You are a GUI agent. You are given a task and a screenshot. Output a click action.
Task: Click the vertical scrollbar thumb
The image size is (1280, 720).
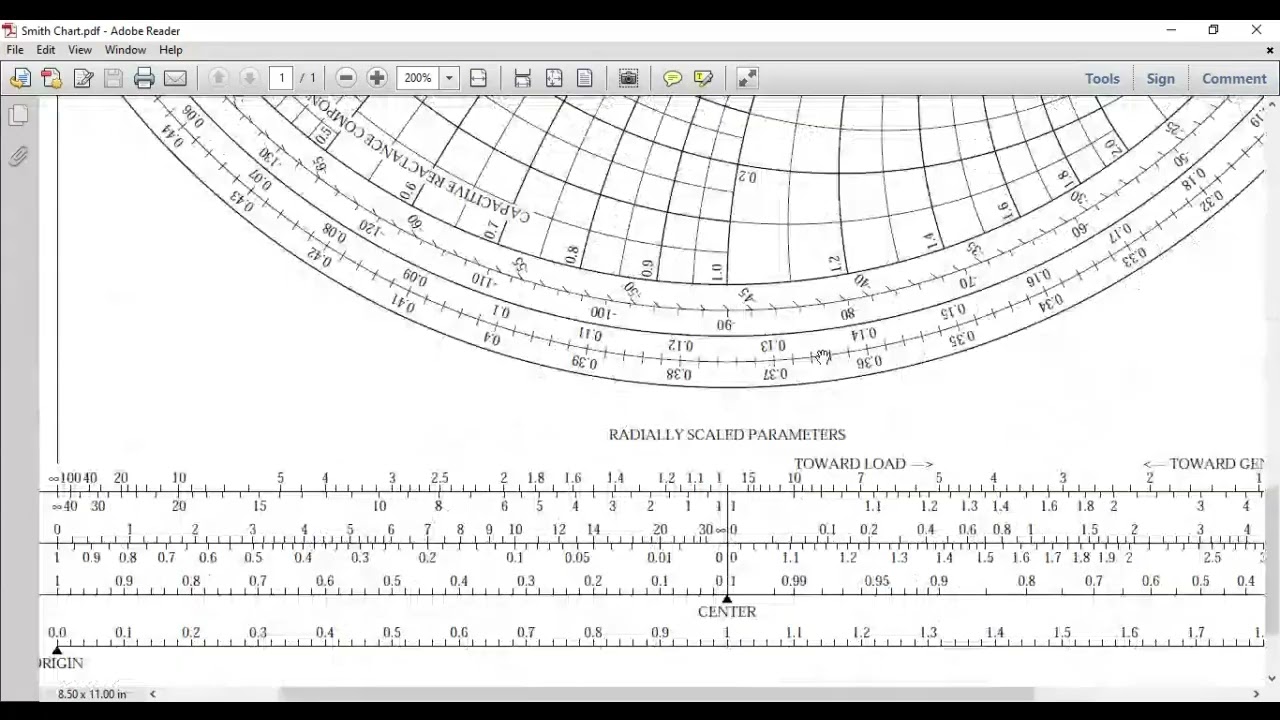(1272, 558)
